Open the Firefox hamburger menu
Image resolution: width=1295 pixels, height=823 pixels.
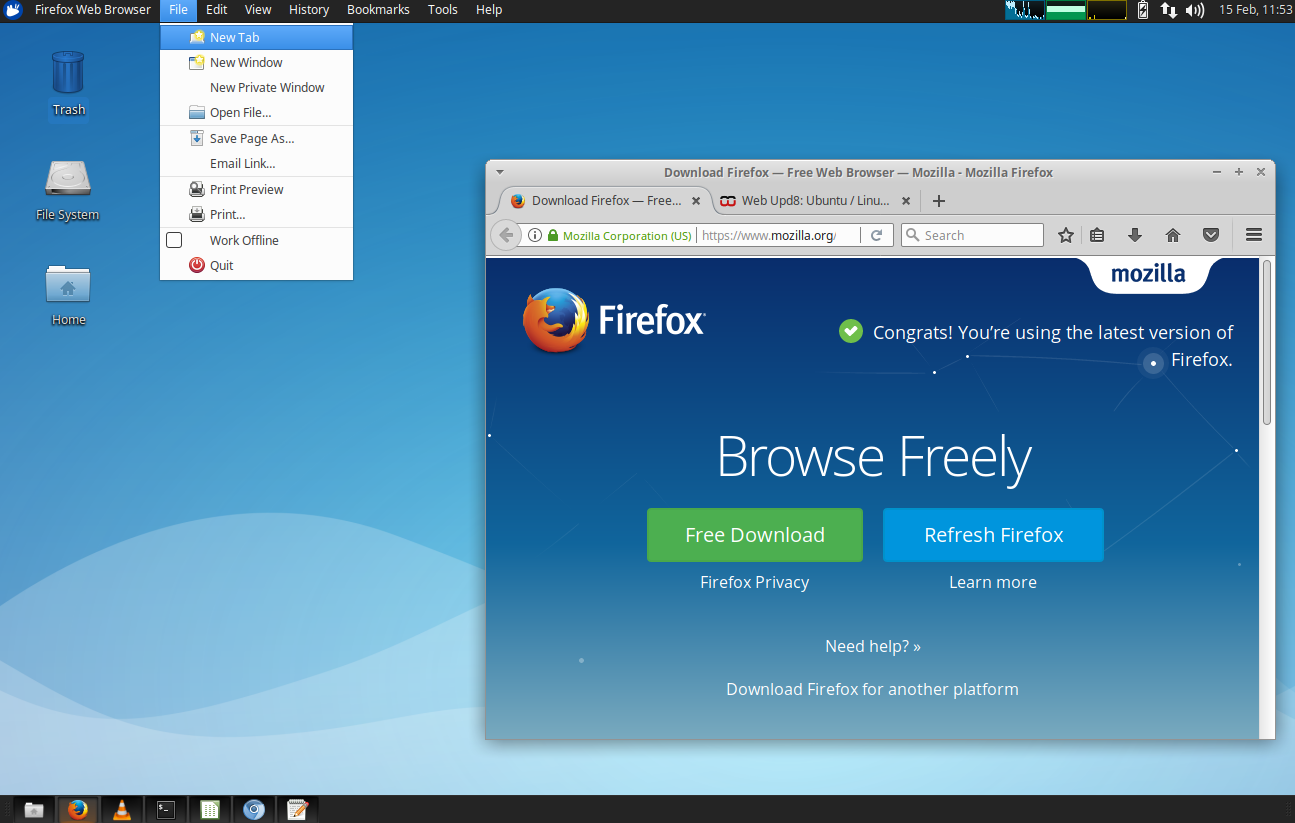tap(1254, 235)
